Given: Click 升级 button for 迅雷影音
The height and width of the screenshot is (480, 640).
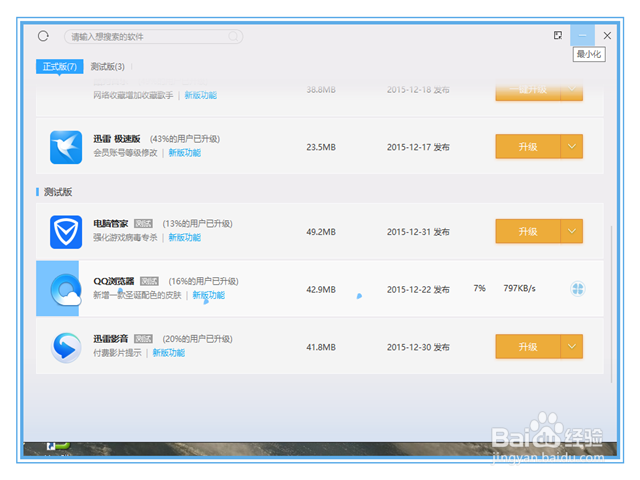Looking at the screenshot, I should (528, 347).
